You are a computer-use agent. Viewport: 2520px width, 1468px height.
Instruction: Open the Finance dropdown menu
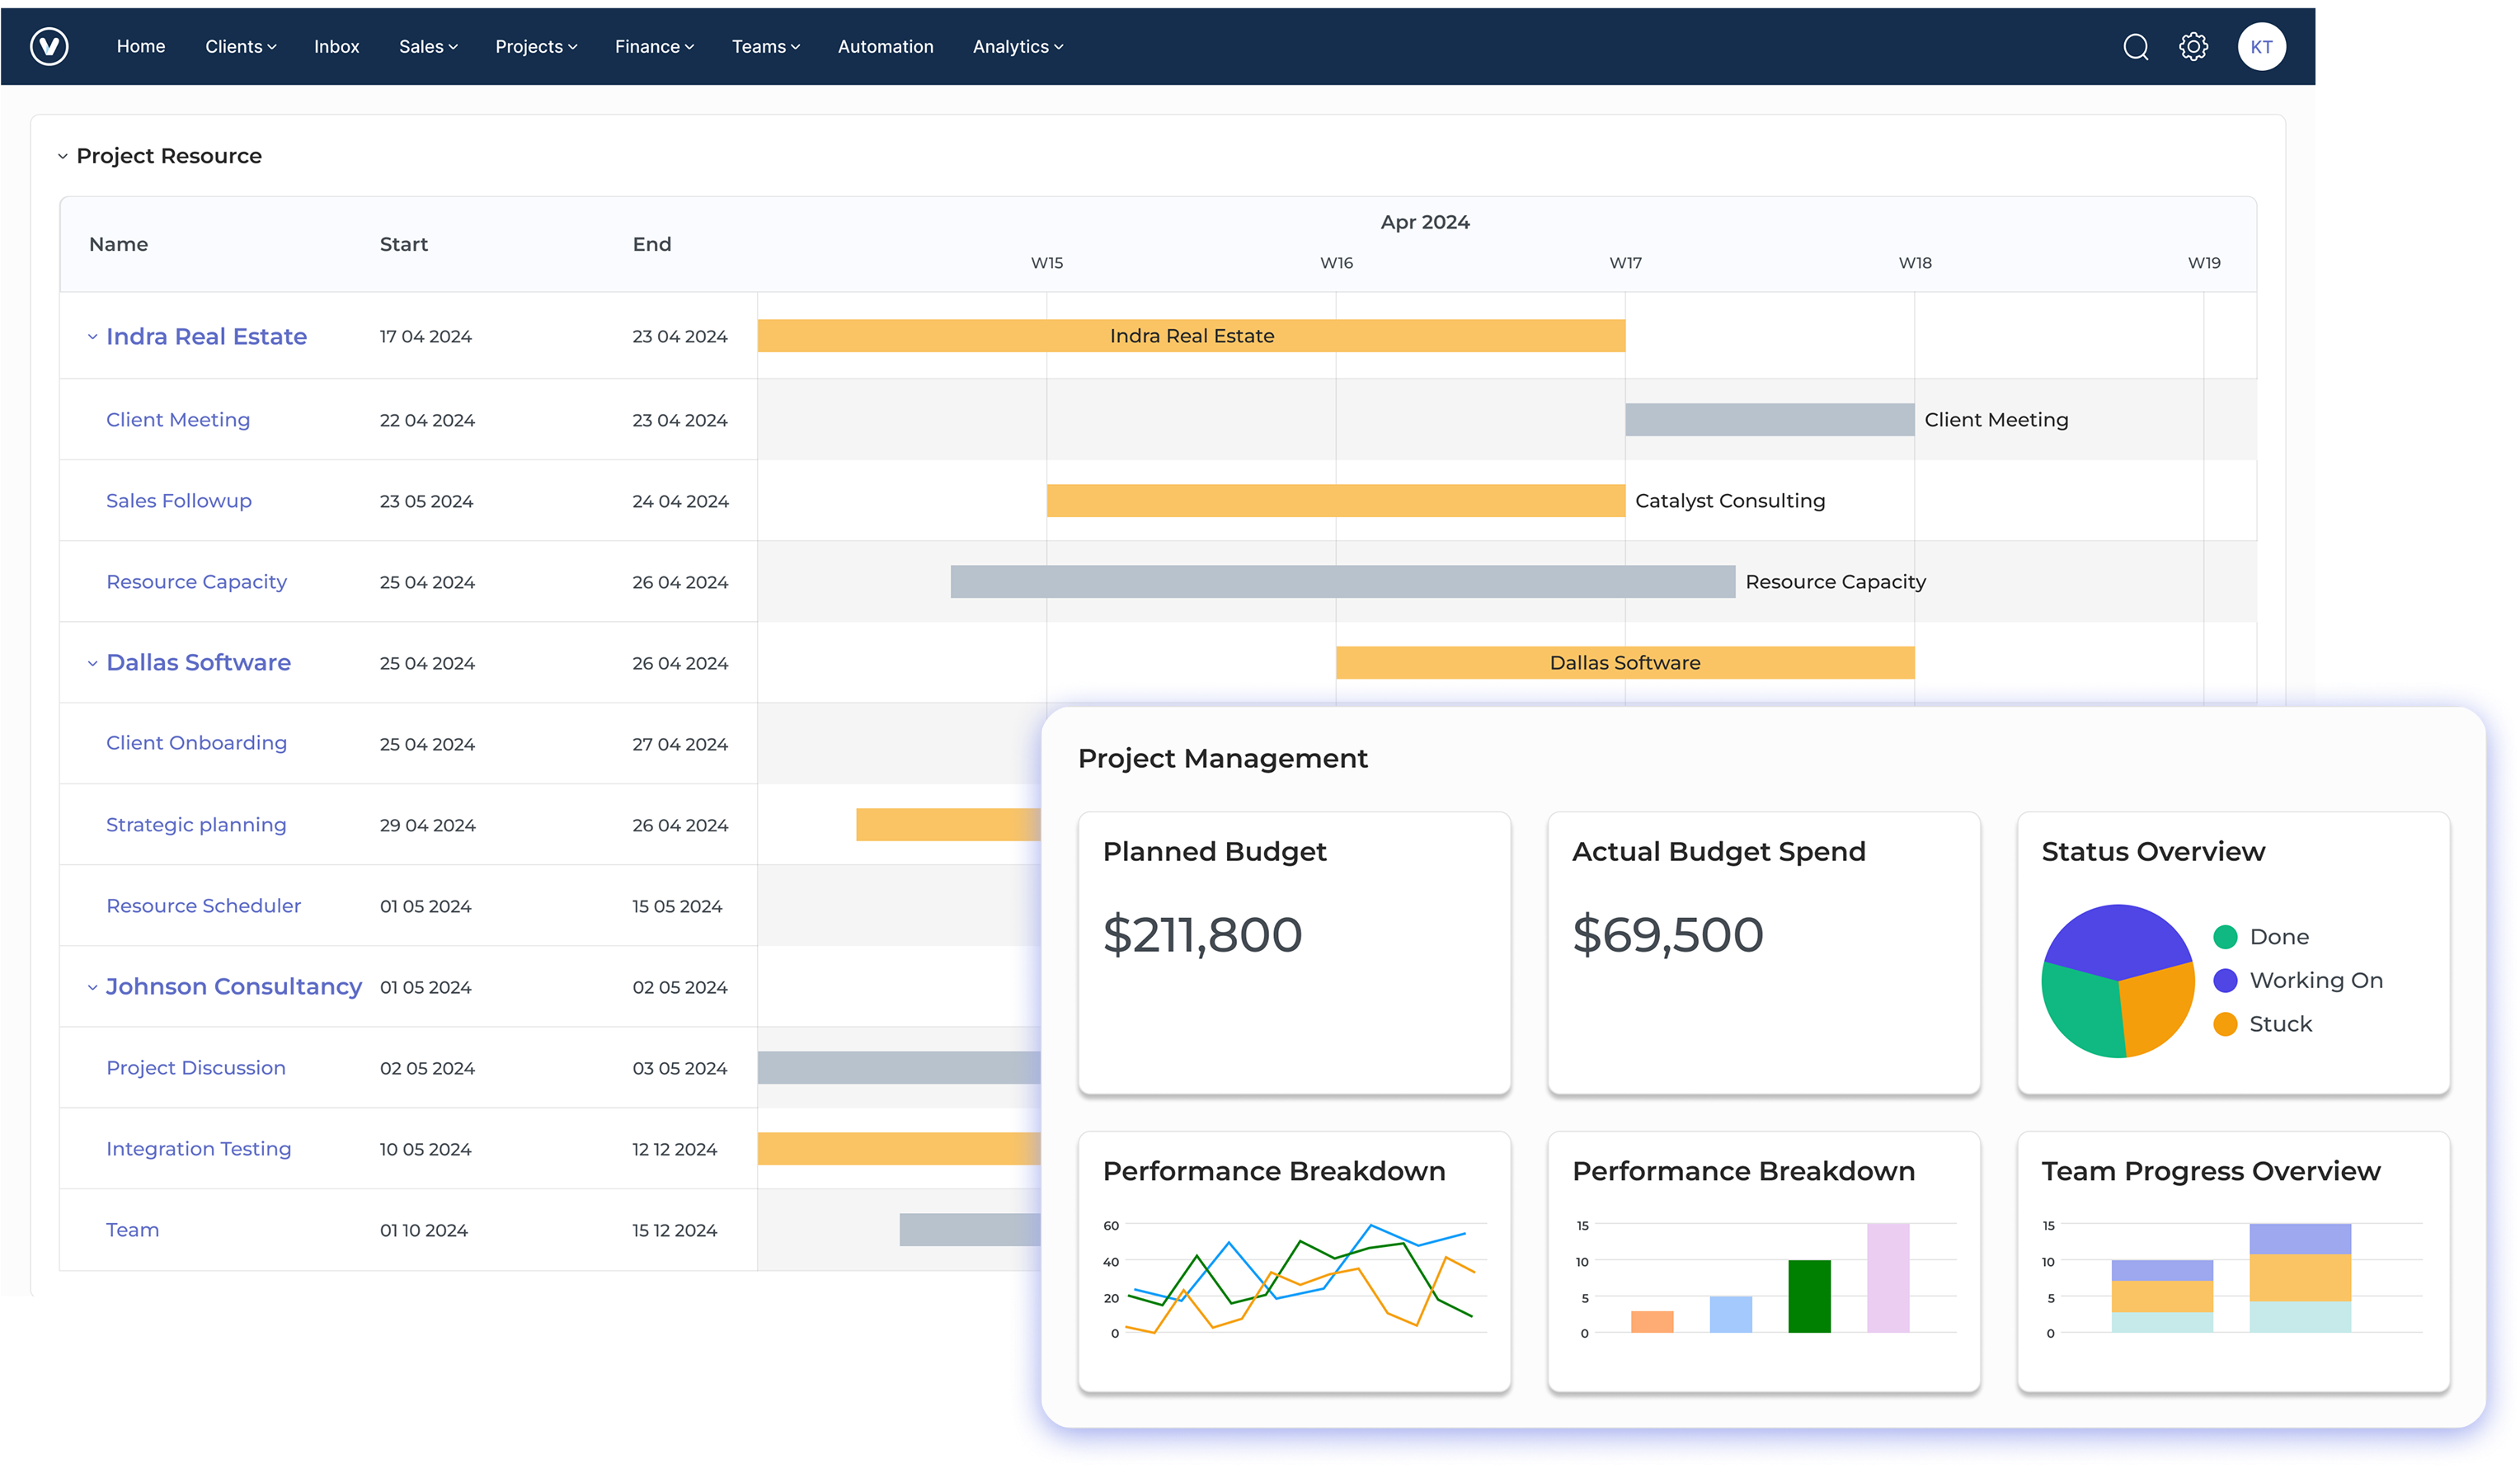(x=654, y=46)
